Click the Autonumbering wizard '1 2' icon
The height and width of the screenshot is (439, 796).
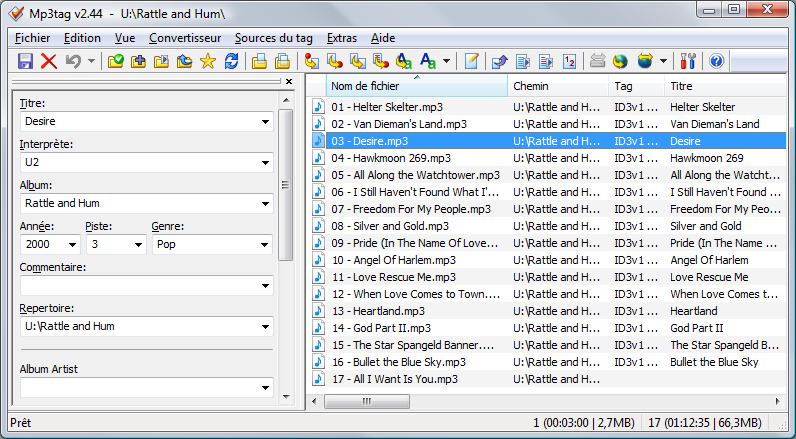[x=570, y=61]
